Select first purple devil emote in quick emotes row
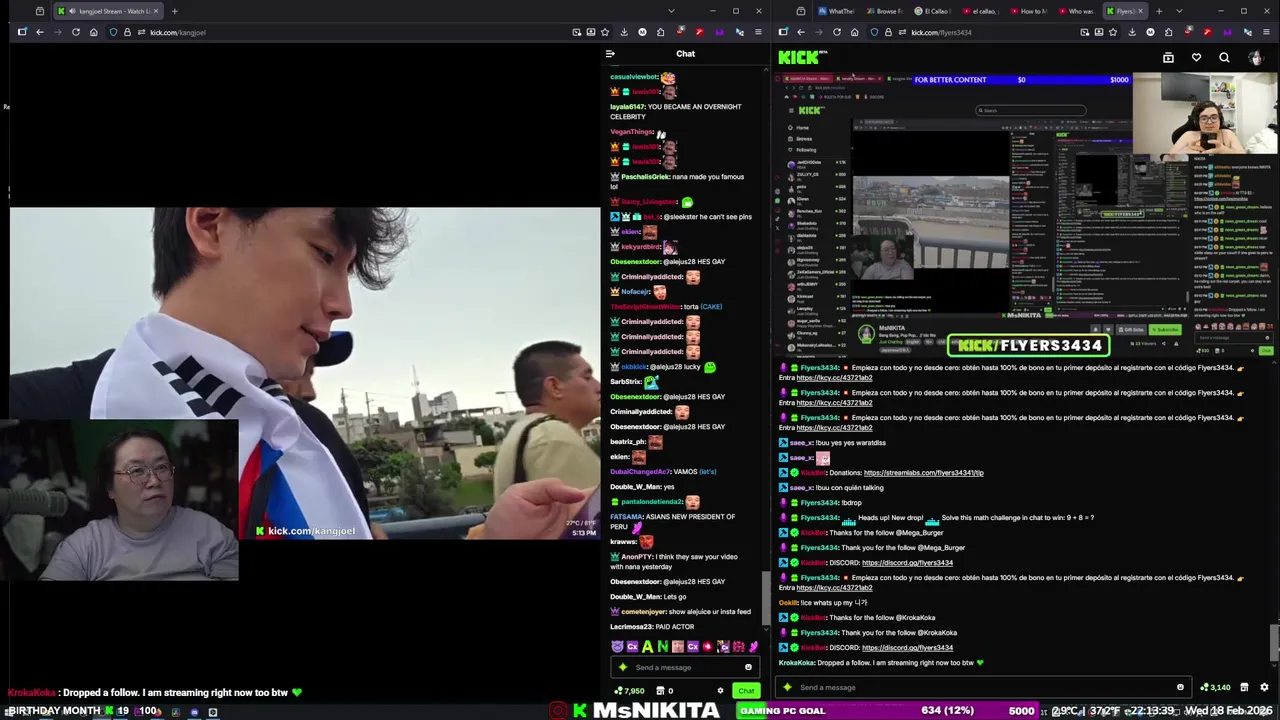 (x=617, y=647)
